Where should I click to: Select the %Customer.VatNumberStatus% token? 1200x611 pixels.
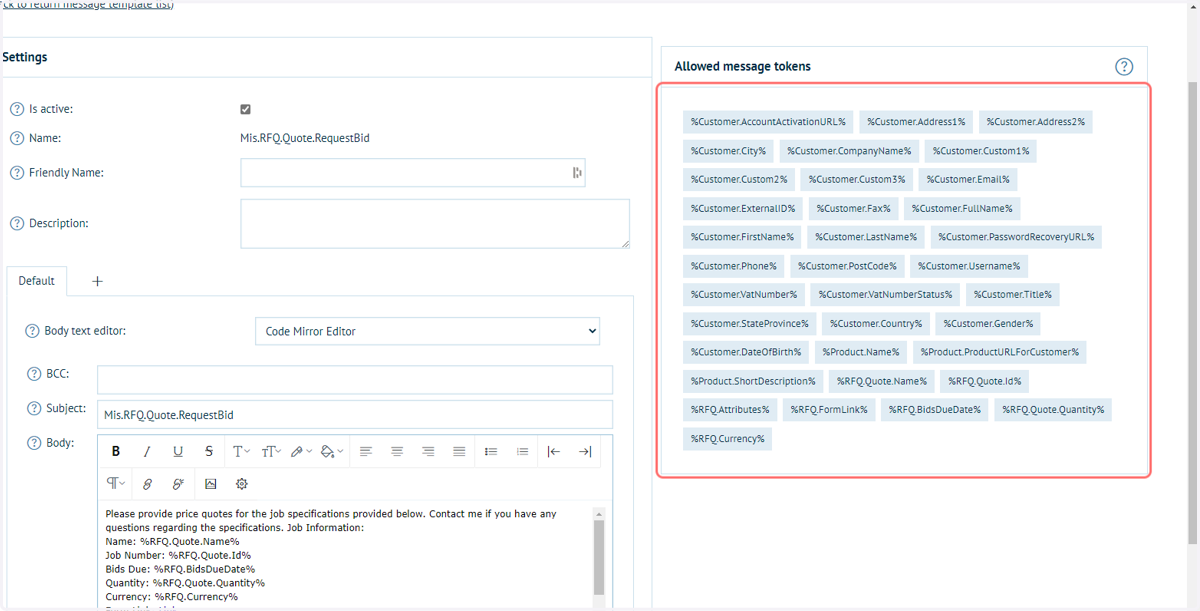coord(886,295)
